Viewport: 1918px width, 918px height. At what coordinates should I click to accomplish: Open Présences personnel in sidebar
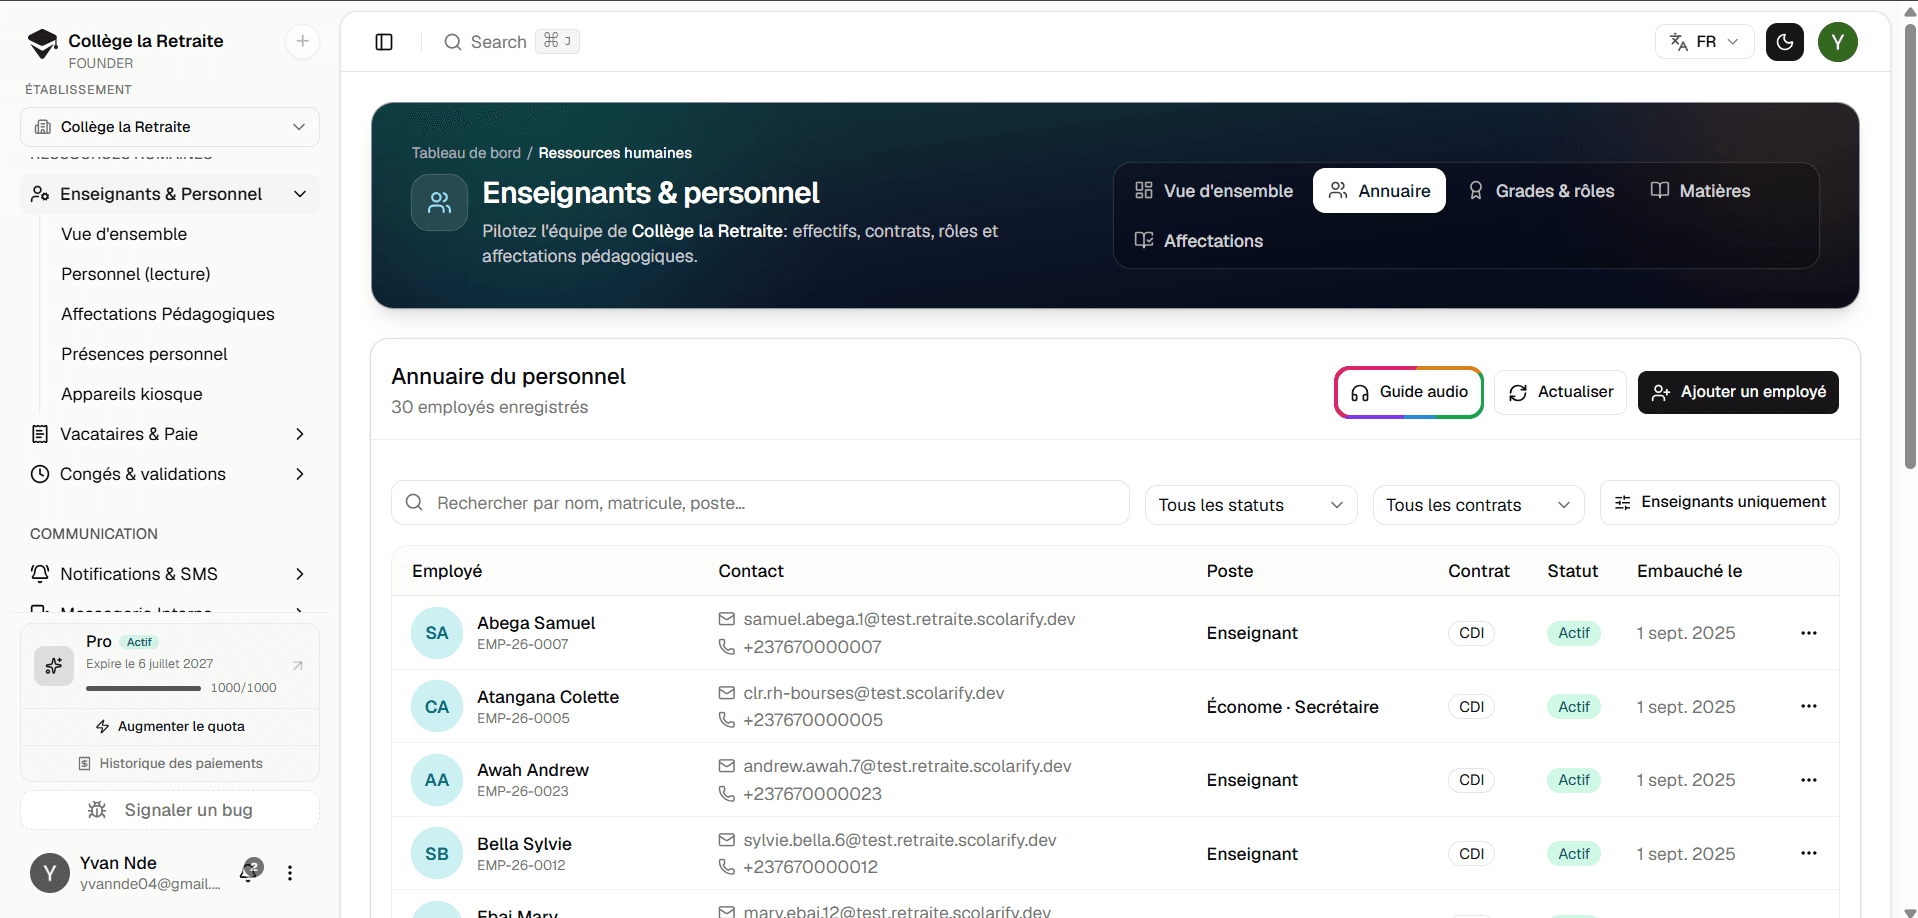pyautogui.click(x=144, y=354)
